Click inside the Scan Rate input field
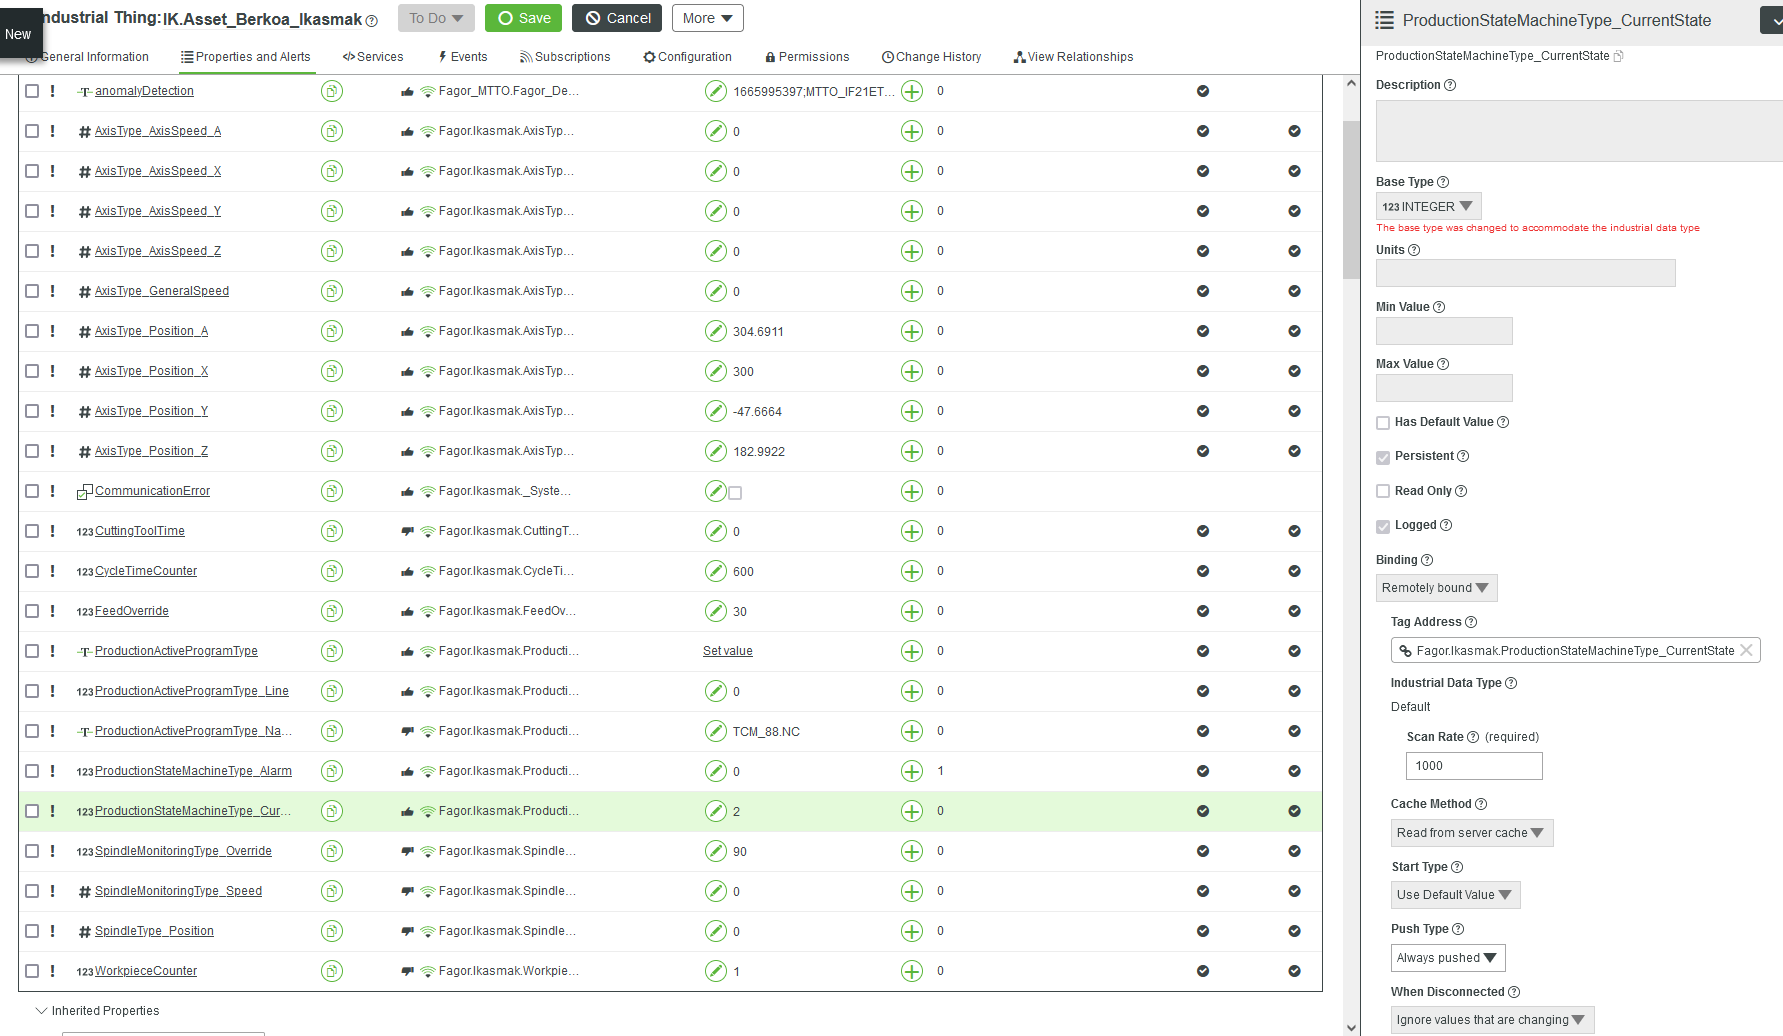 click(1473, 765)
